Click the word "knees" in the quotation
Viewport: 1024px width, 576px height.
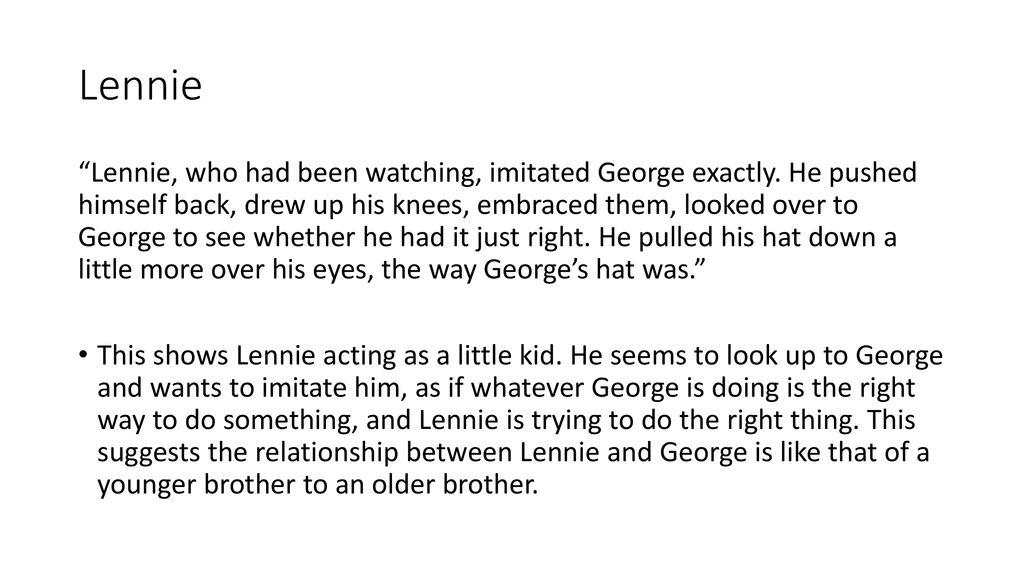[x=431, y=205]
